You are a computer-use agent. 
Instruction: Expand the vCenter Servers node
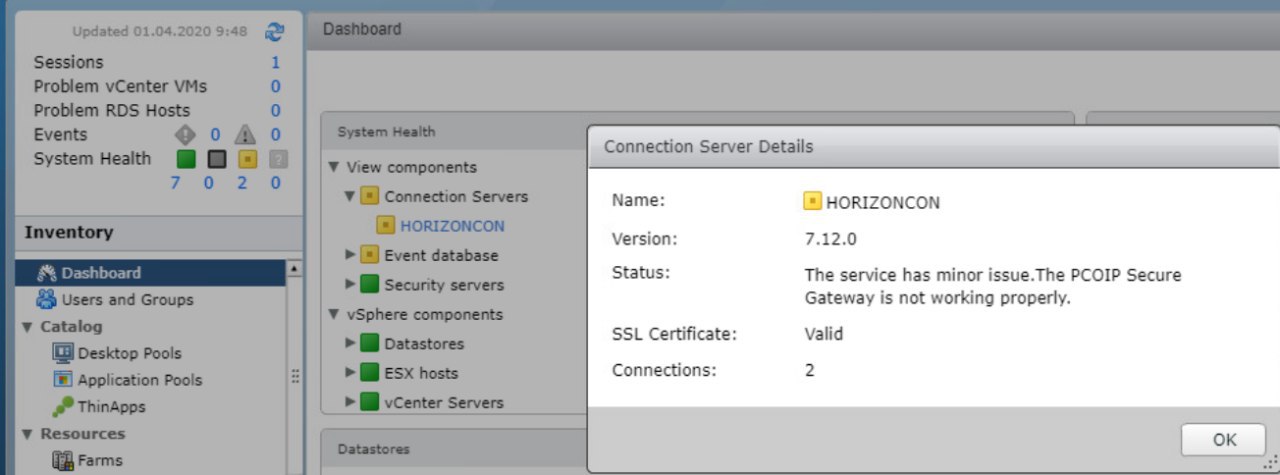[x=350, y=402]
